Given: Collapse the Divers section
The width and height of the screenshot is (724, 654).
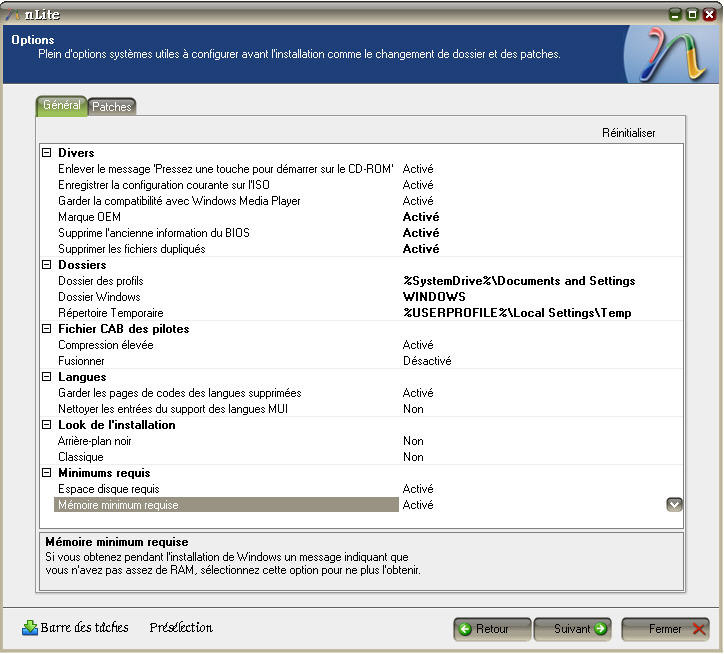Looking at the screenshot, I should [x=47, y=152].
